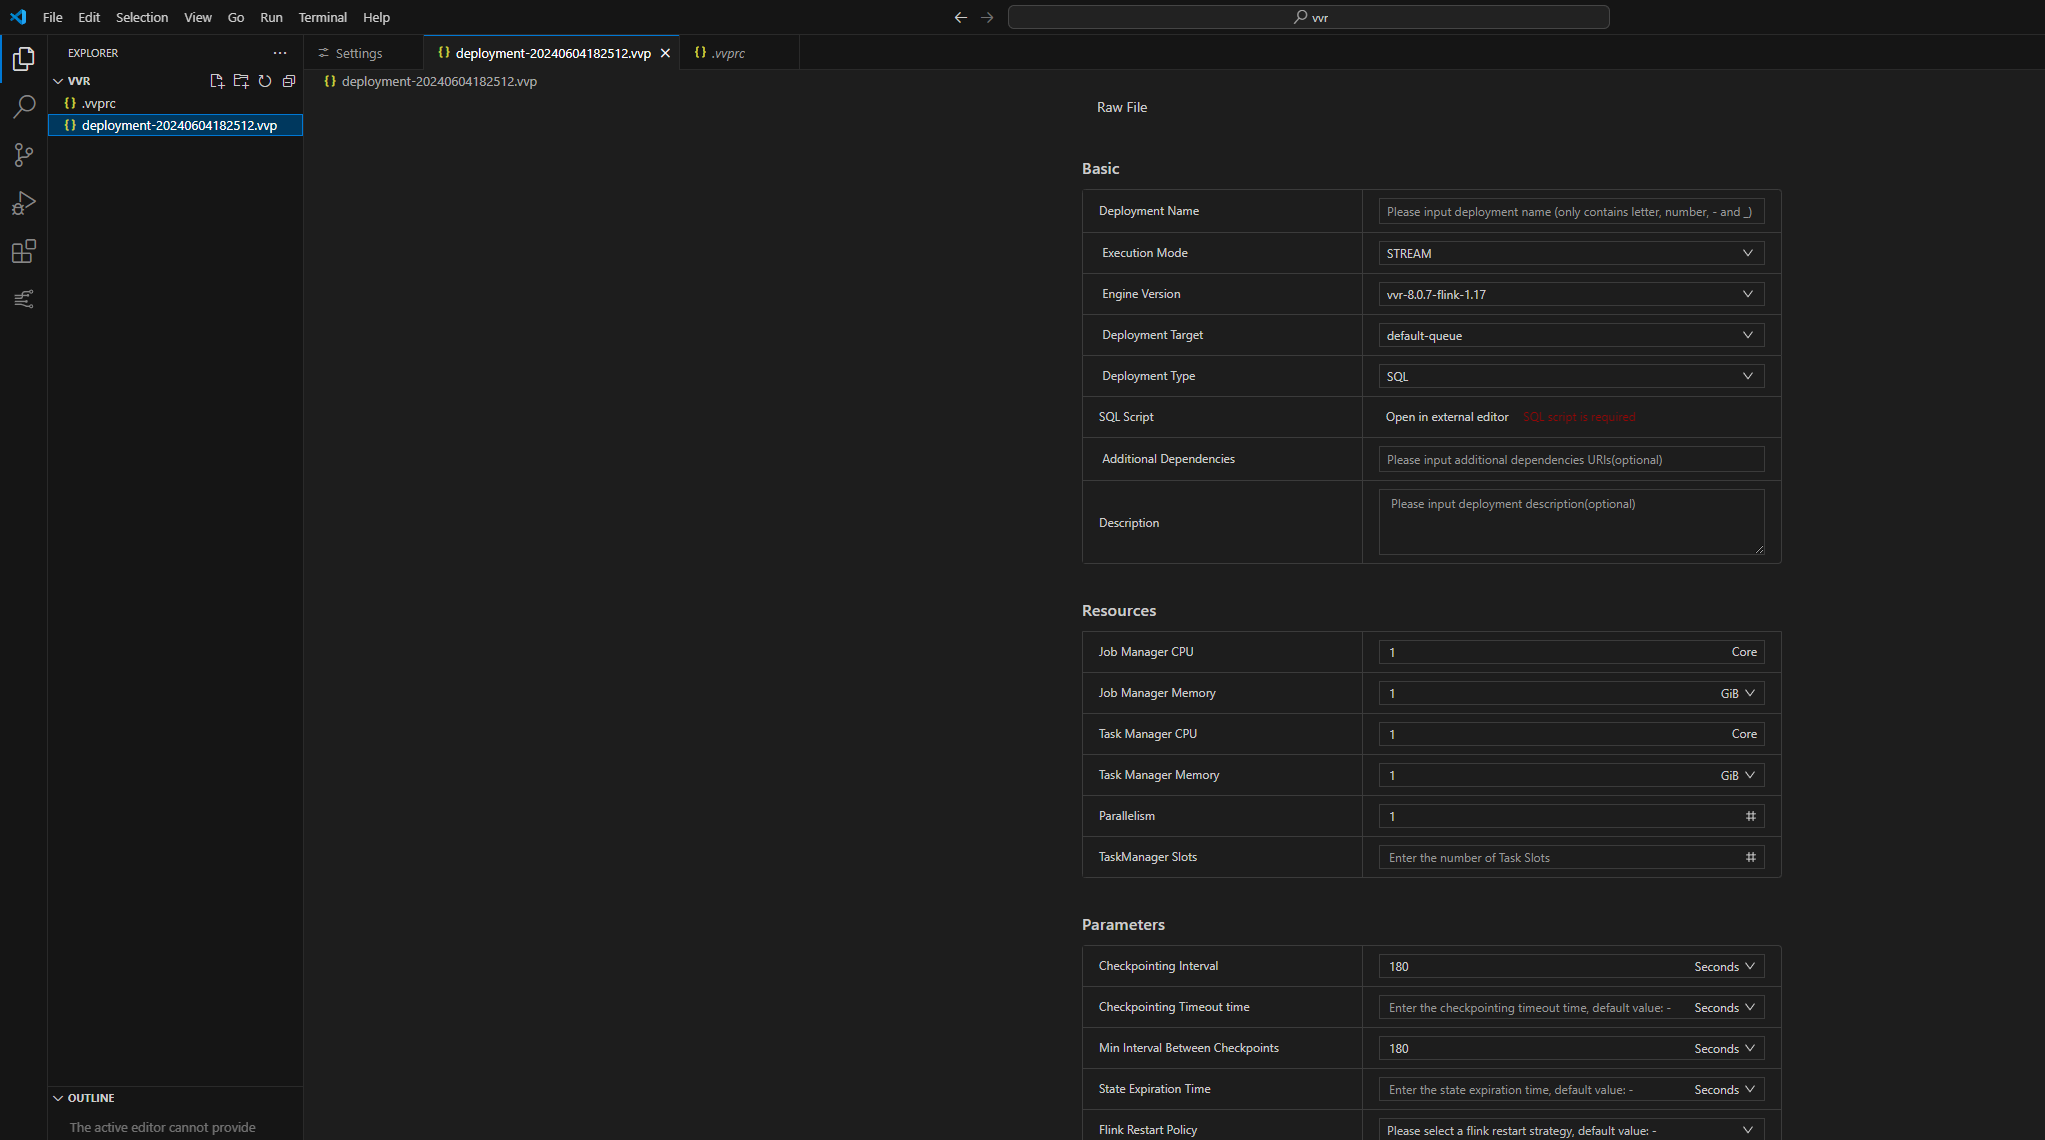Click the Description text area
2045x1140 pixels.
[x=1571, y=522]
